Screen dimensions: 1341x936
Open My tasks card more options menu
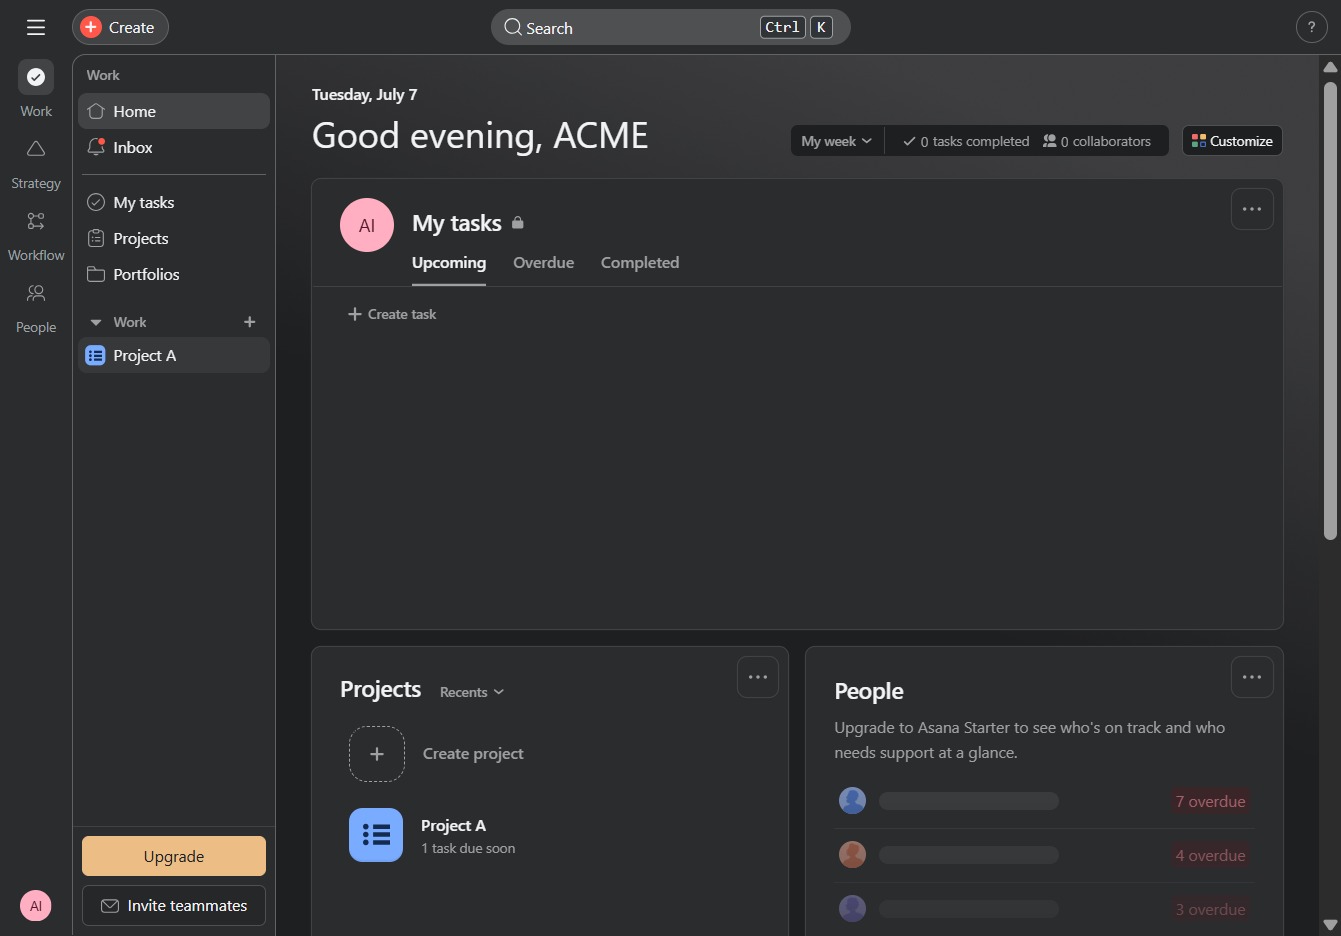(1252, 209)
